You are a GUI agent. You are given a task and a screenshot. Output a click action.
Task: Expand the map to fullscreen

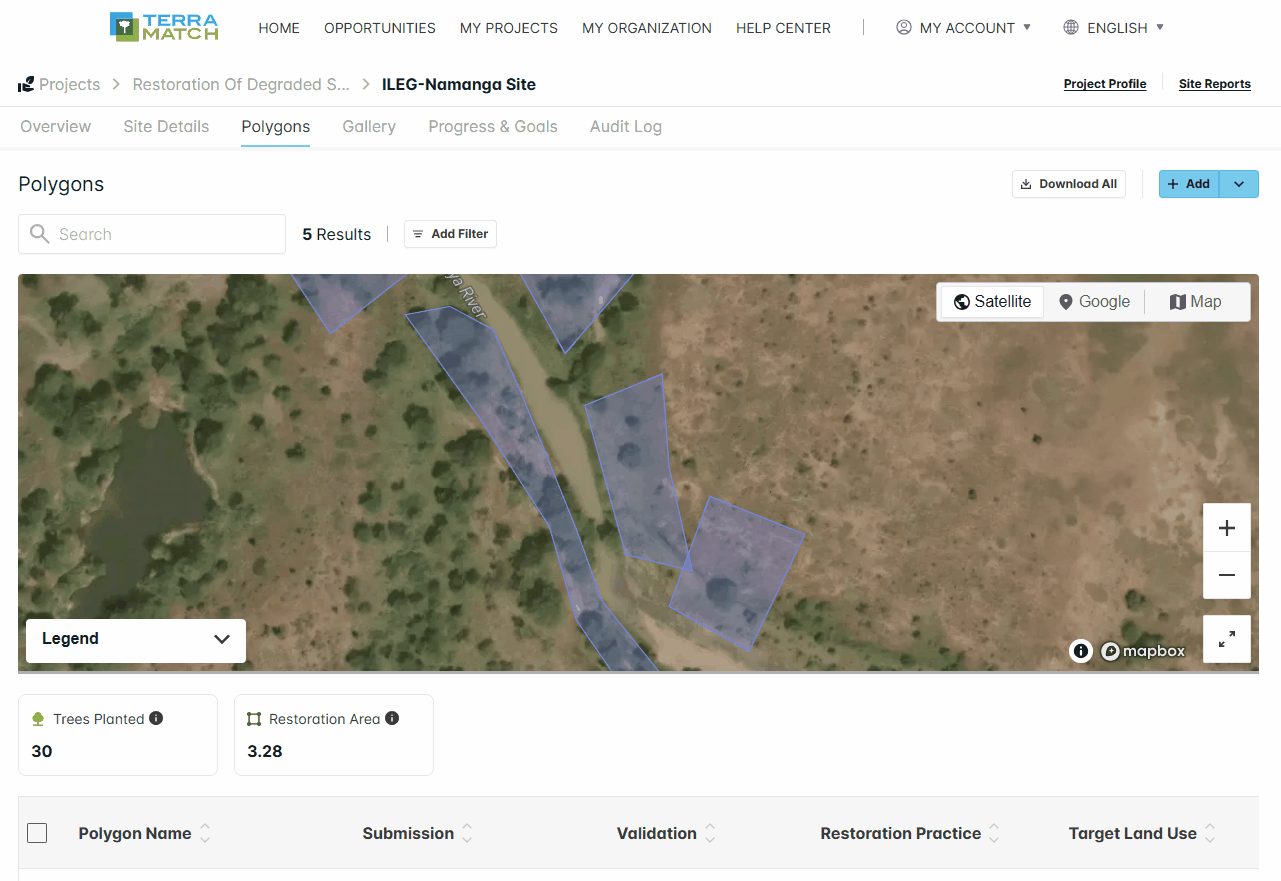pyautogui.click(x=1227, y=639)
